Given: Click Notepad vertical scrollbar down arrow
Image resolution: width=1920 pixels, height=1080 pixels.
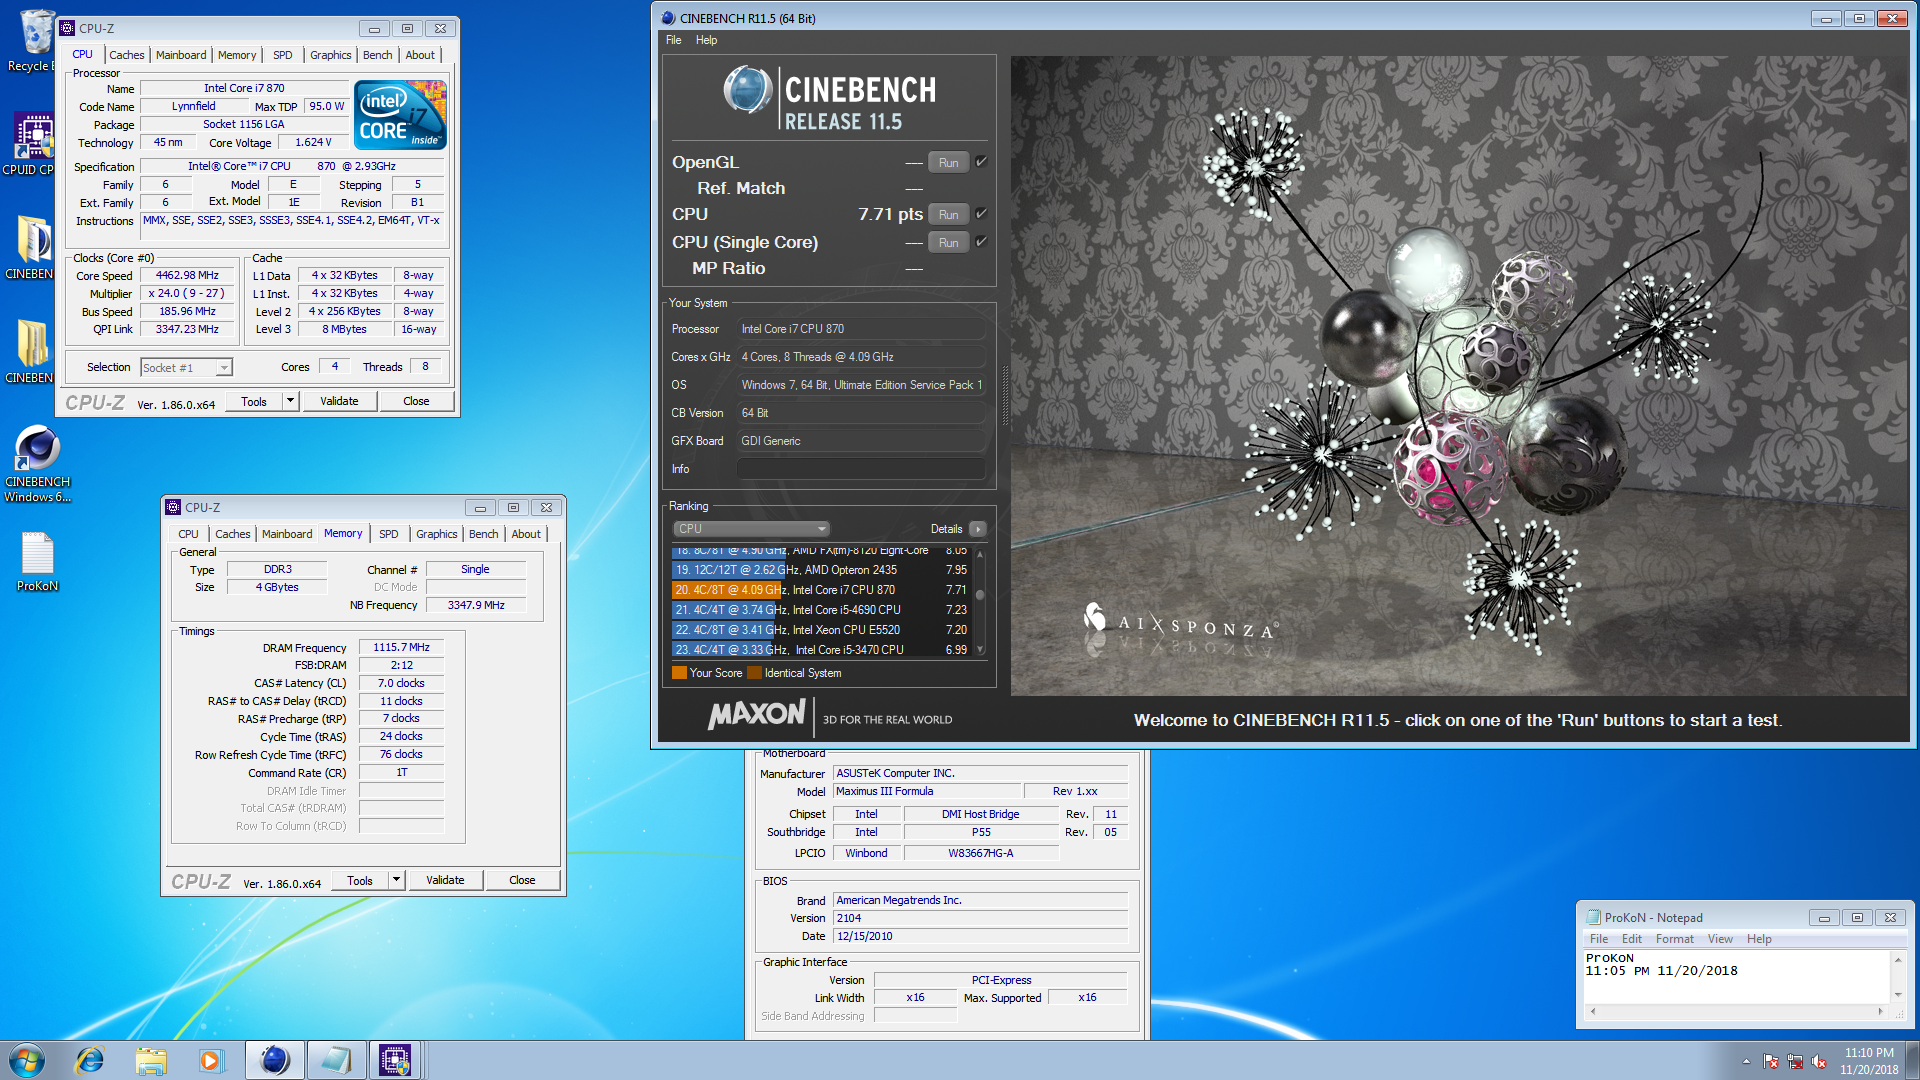Looking at the screenshot, I should (1897, 995).
